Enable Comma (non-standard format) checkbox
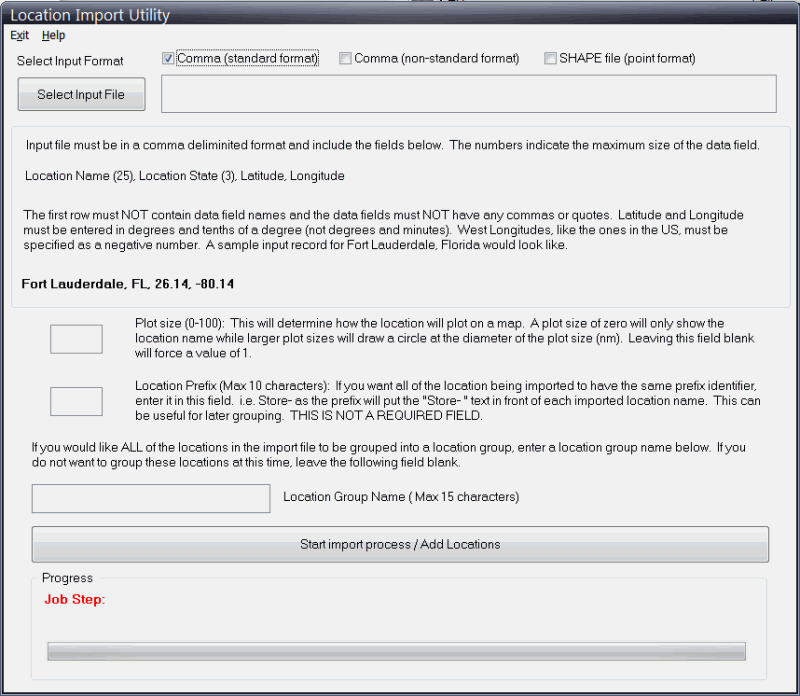 click(346, 59)
